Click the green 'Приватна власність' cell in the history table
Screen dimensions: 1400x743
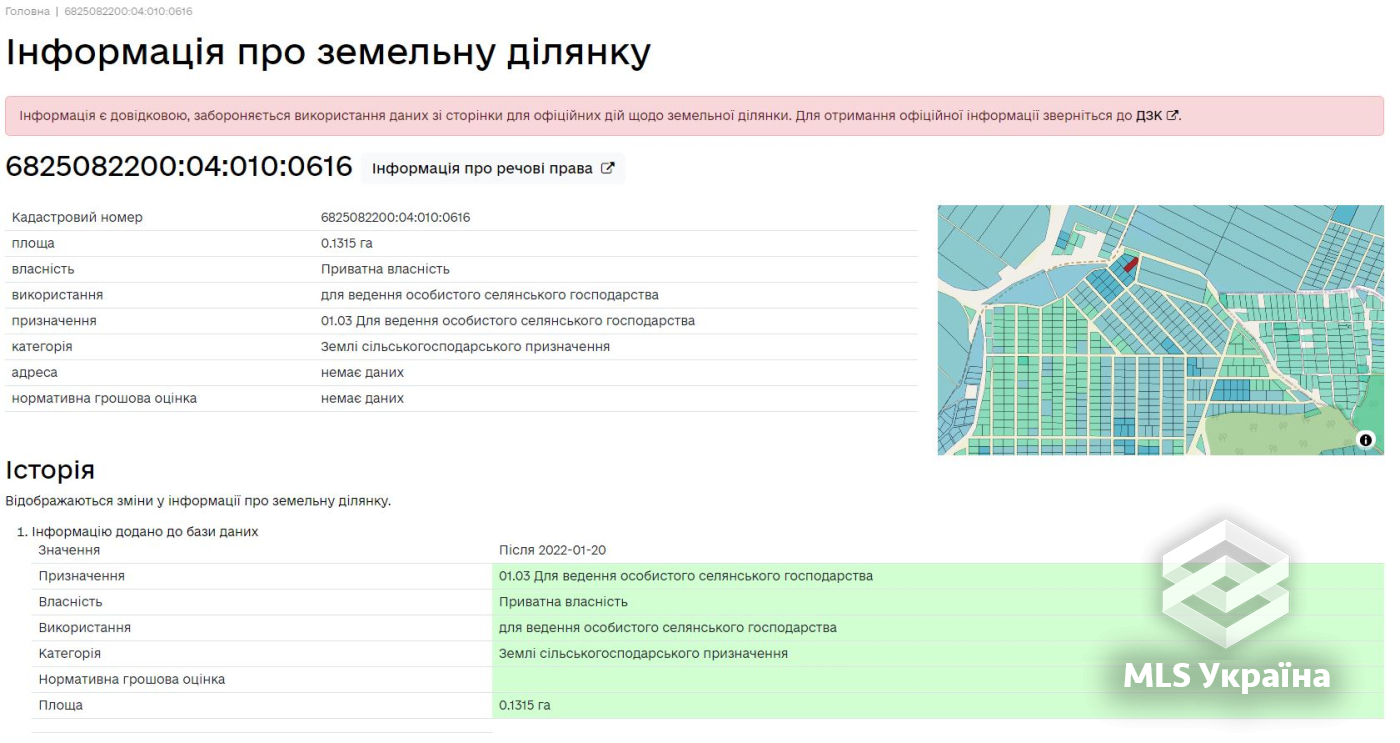[938, 602]
